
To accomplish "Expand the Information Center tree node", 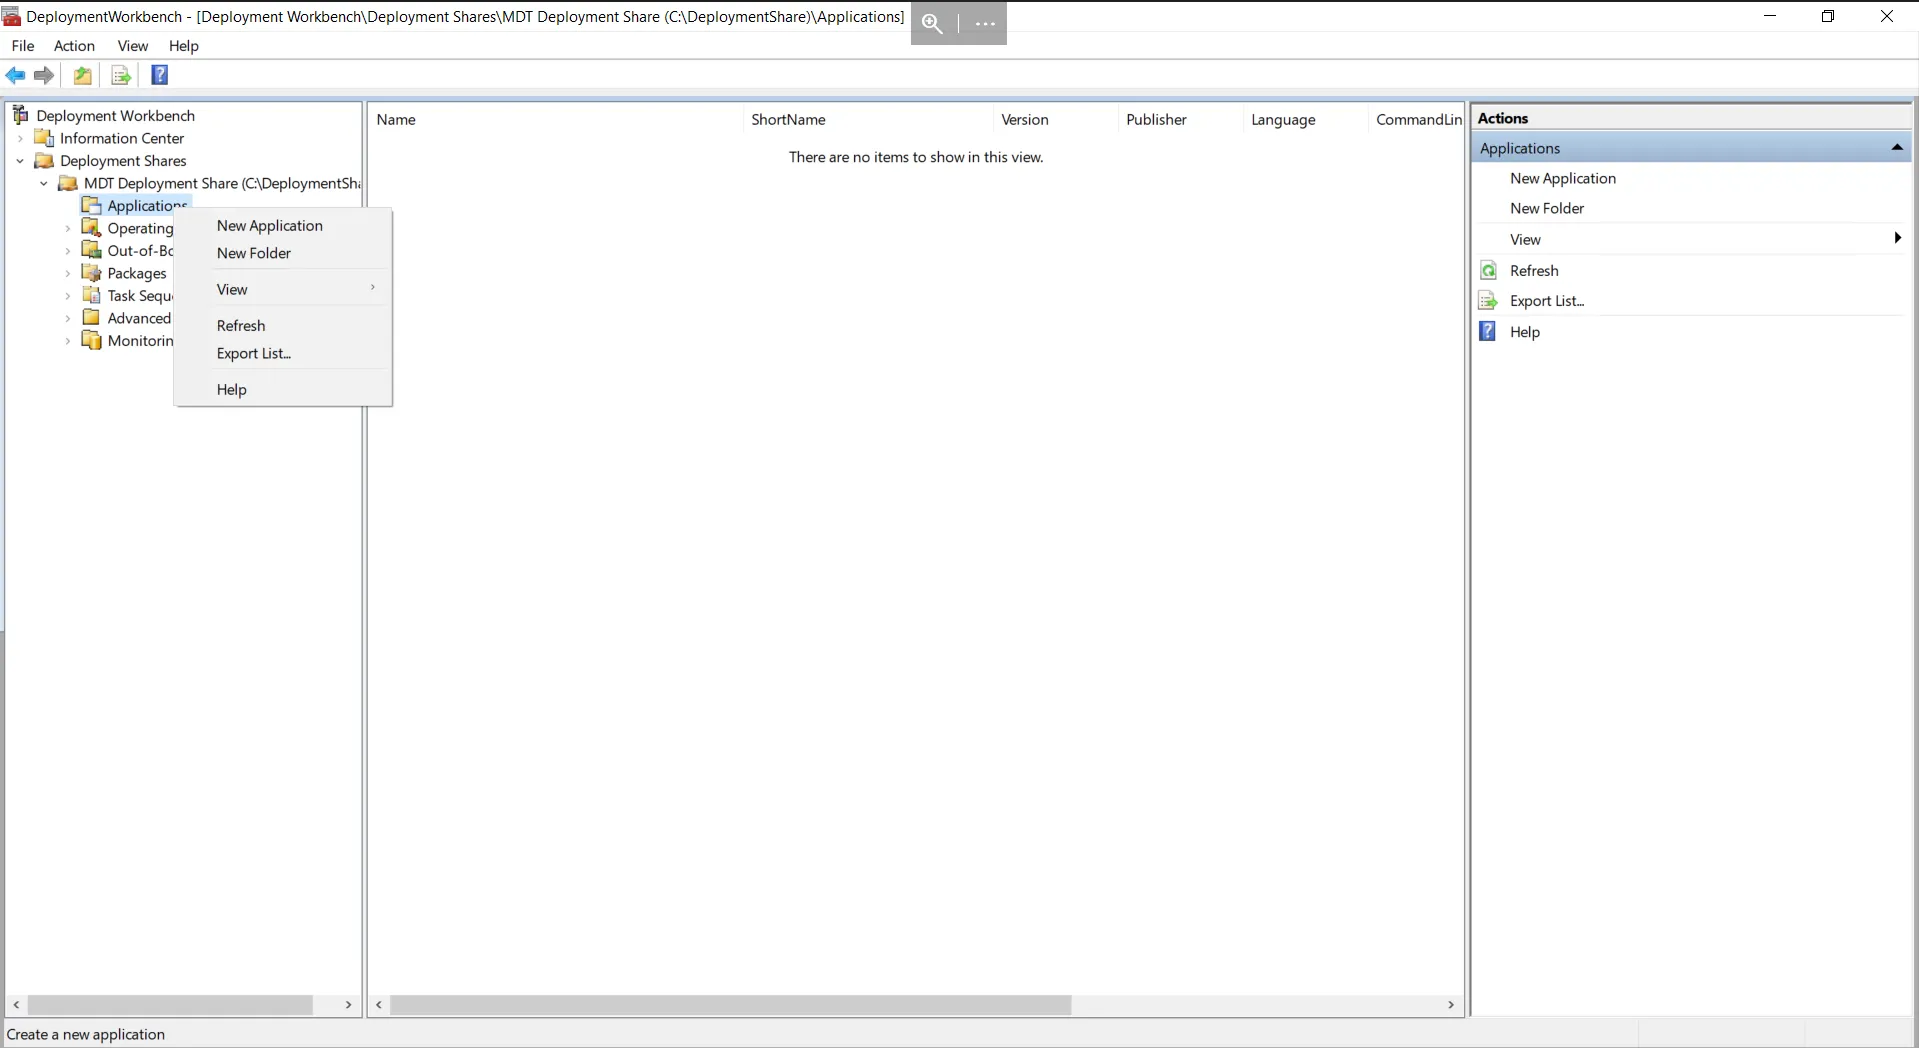I will tap(19, 138).
